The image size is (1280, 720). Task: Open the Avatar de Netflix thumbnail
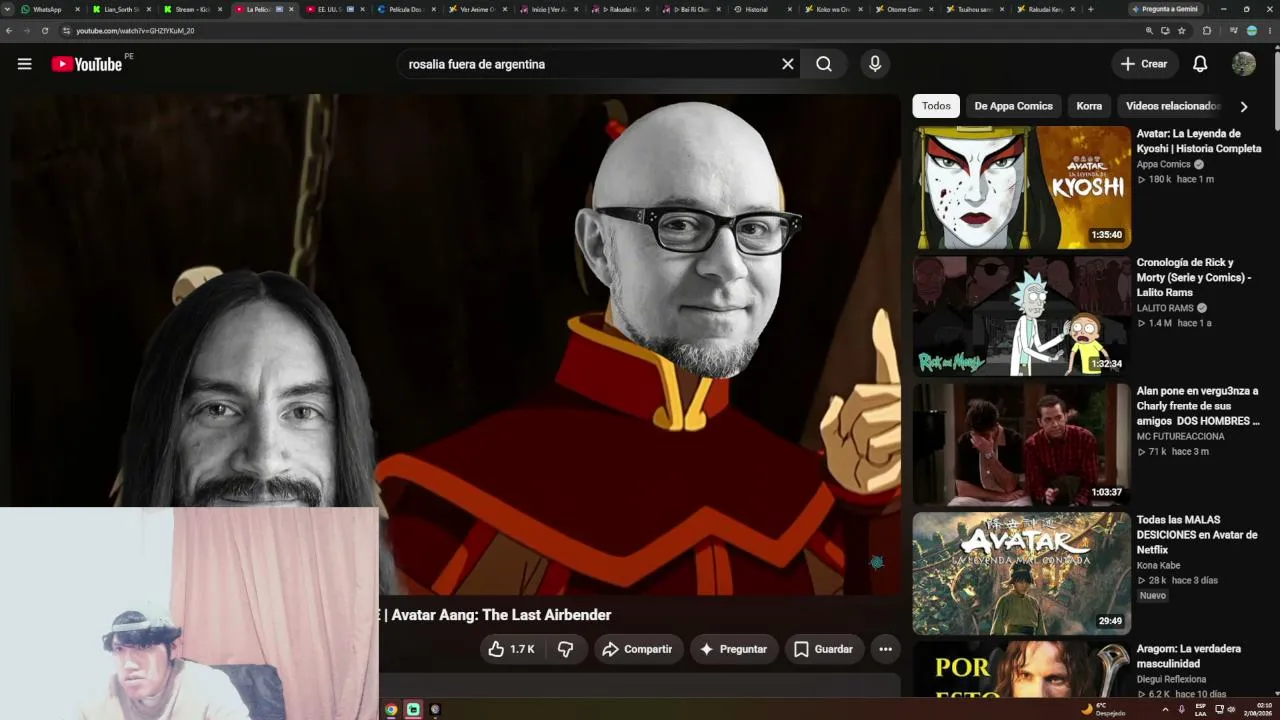1022,574
